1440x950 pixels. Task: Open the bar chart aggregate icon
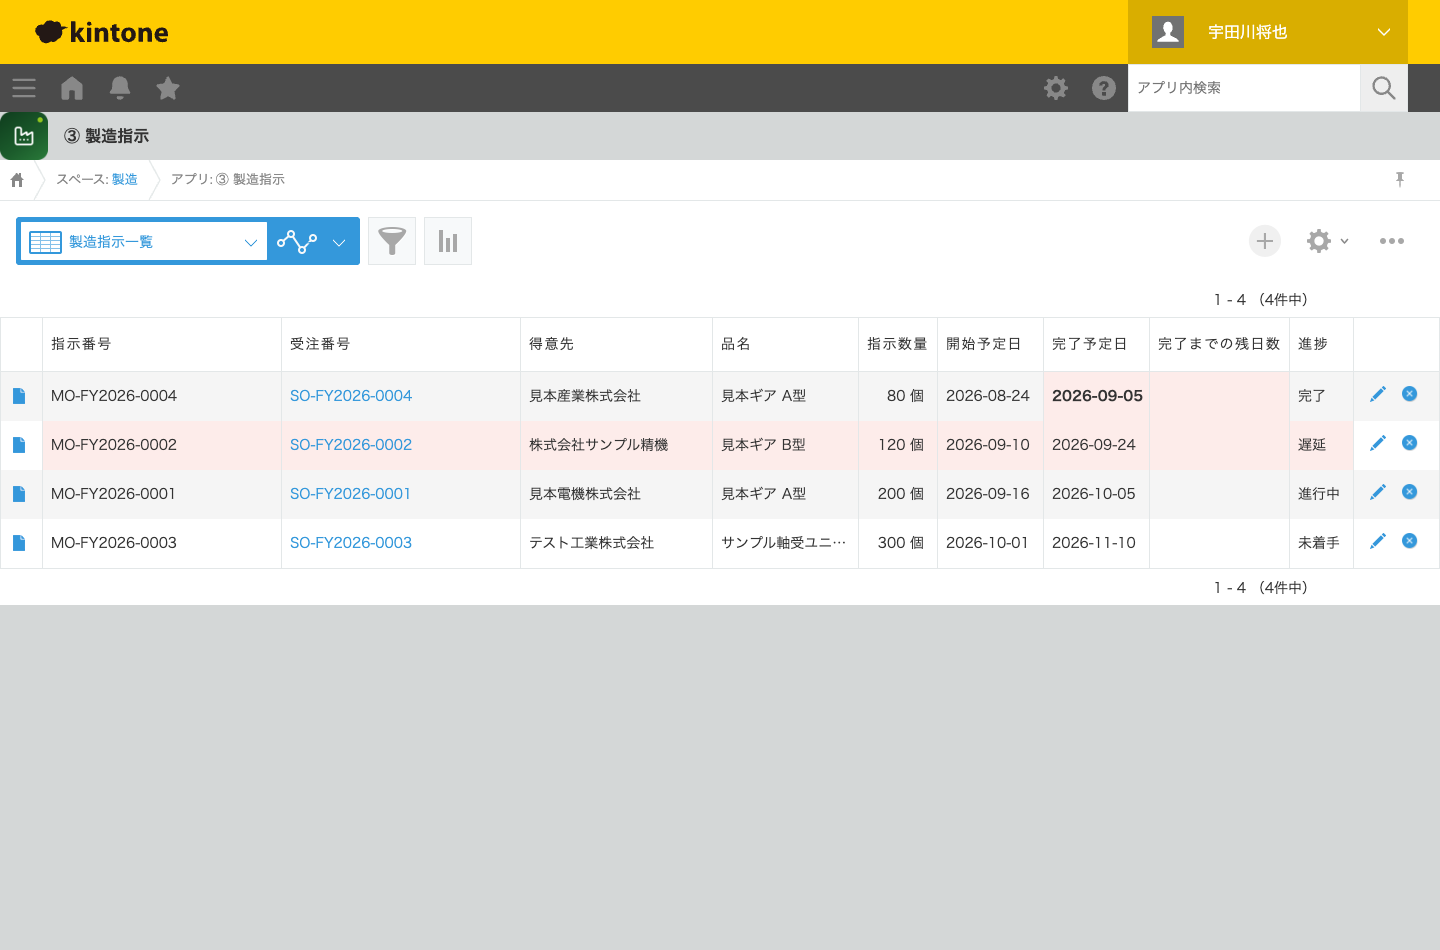448,241
